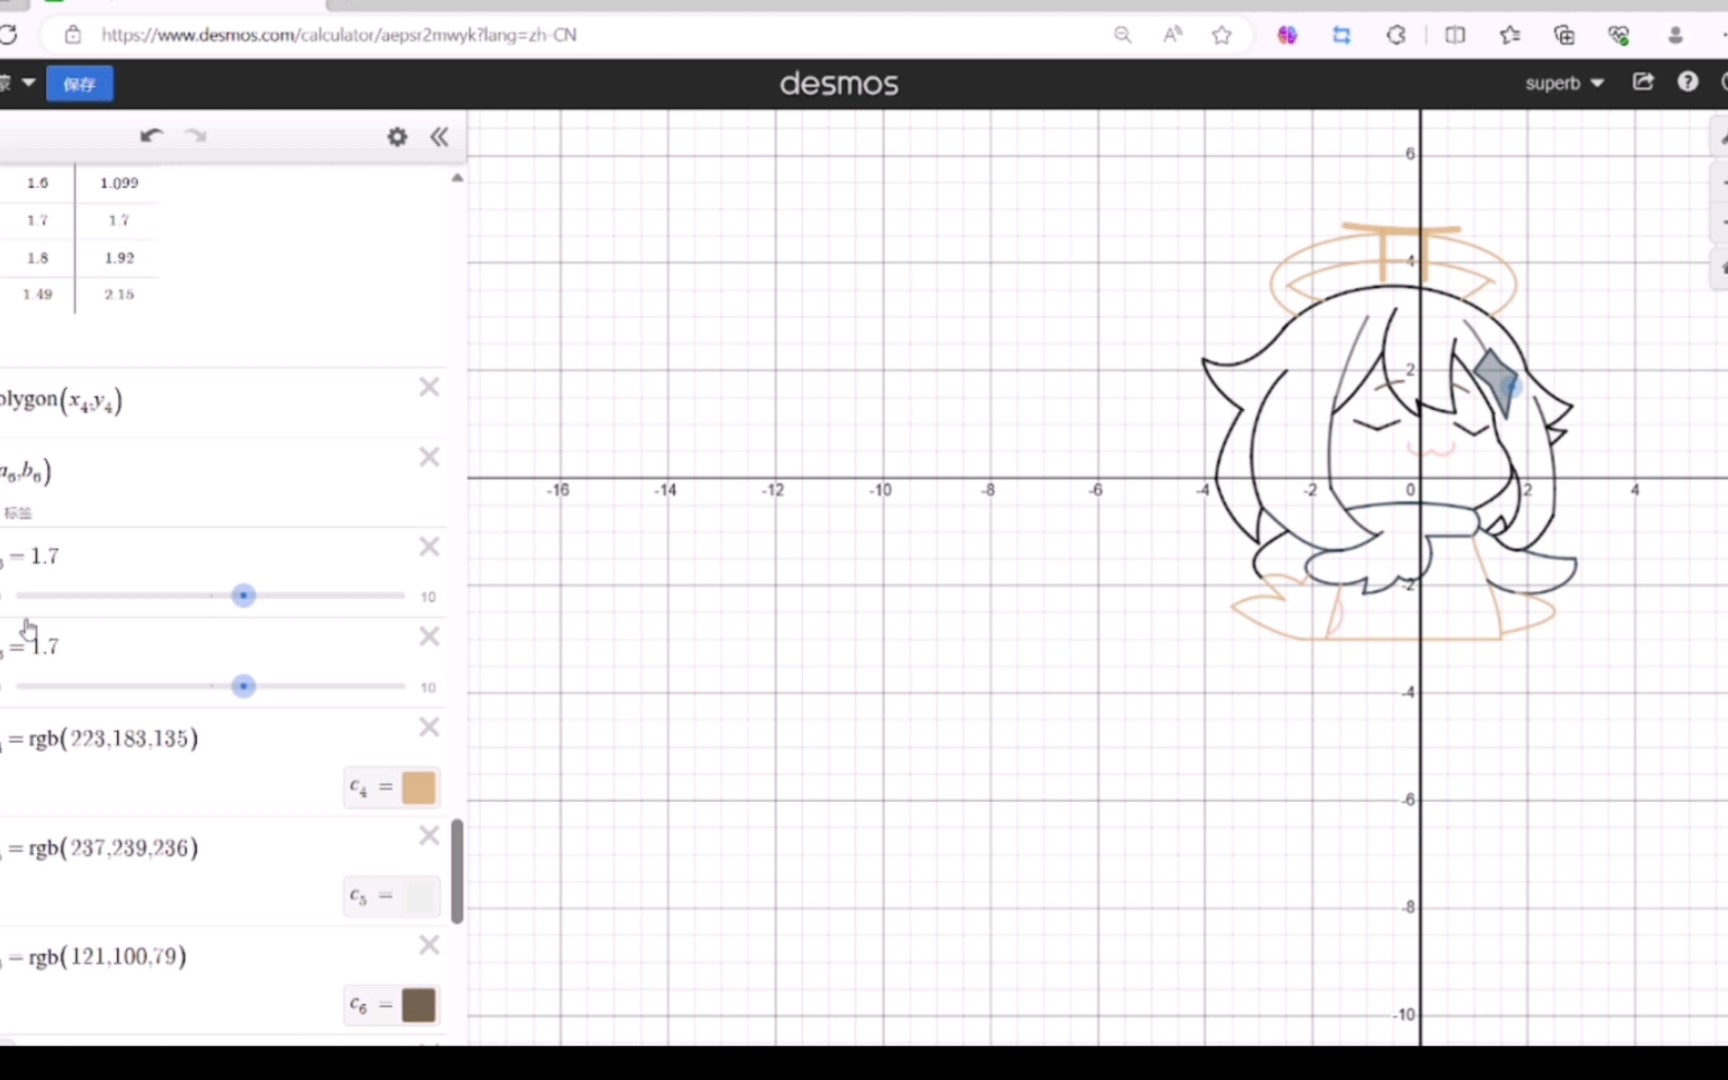Delete the (a6,b6) point expression
Image resolution: width=1728 pixels, height=1080 pixels.
pyautogui.click(x=429, y=457)
